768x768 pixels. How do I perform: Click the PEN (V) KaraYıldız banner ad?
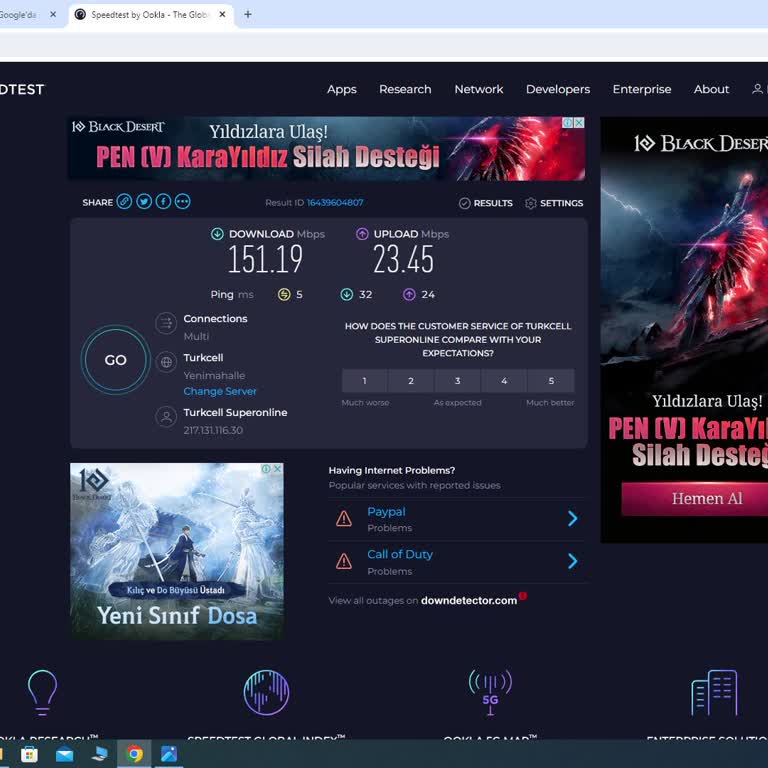326,148
